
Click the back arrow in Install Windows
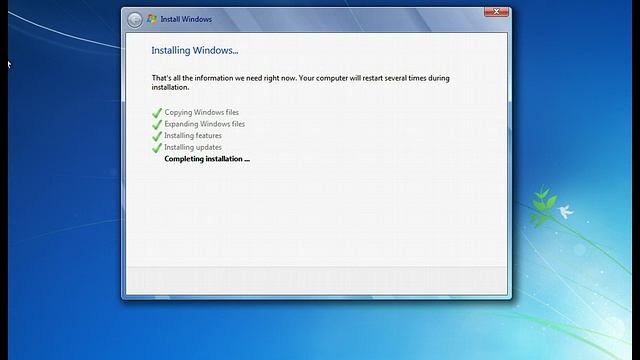(135, 19)
